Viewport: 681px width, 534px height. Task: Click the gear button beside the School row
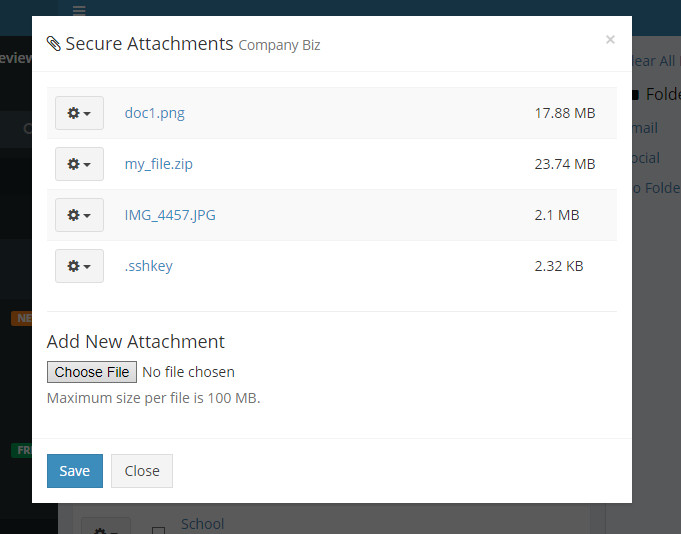105,527
